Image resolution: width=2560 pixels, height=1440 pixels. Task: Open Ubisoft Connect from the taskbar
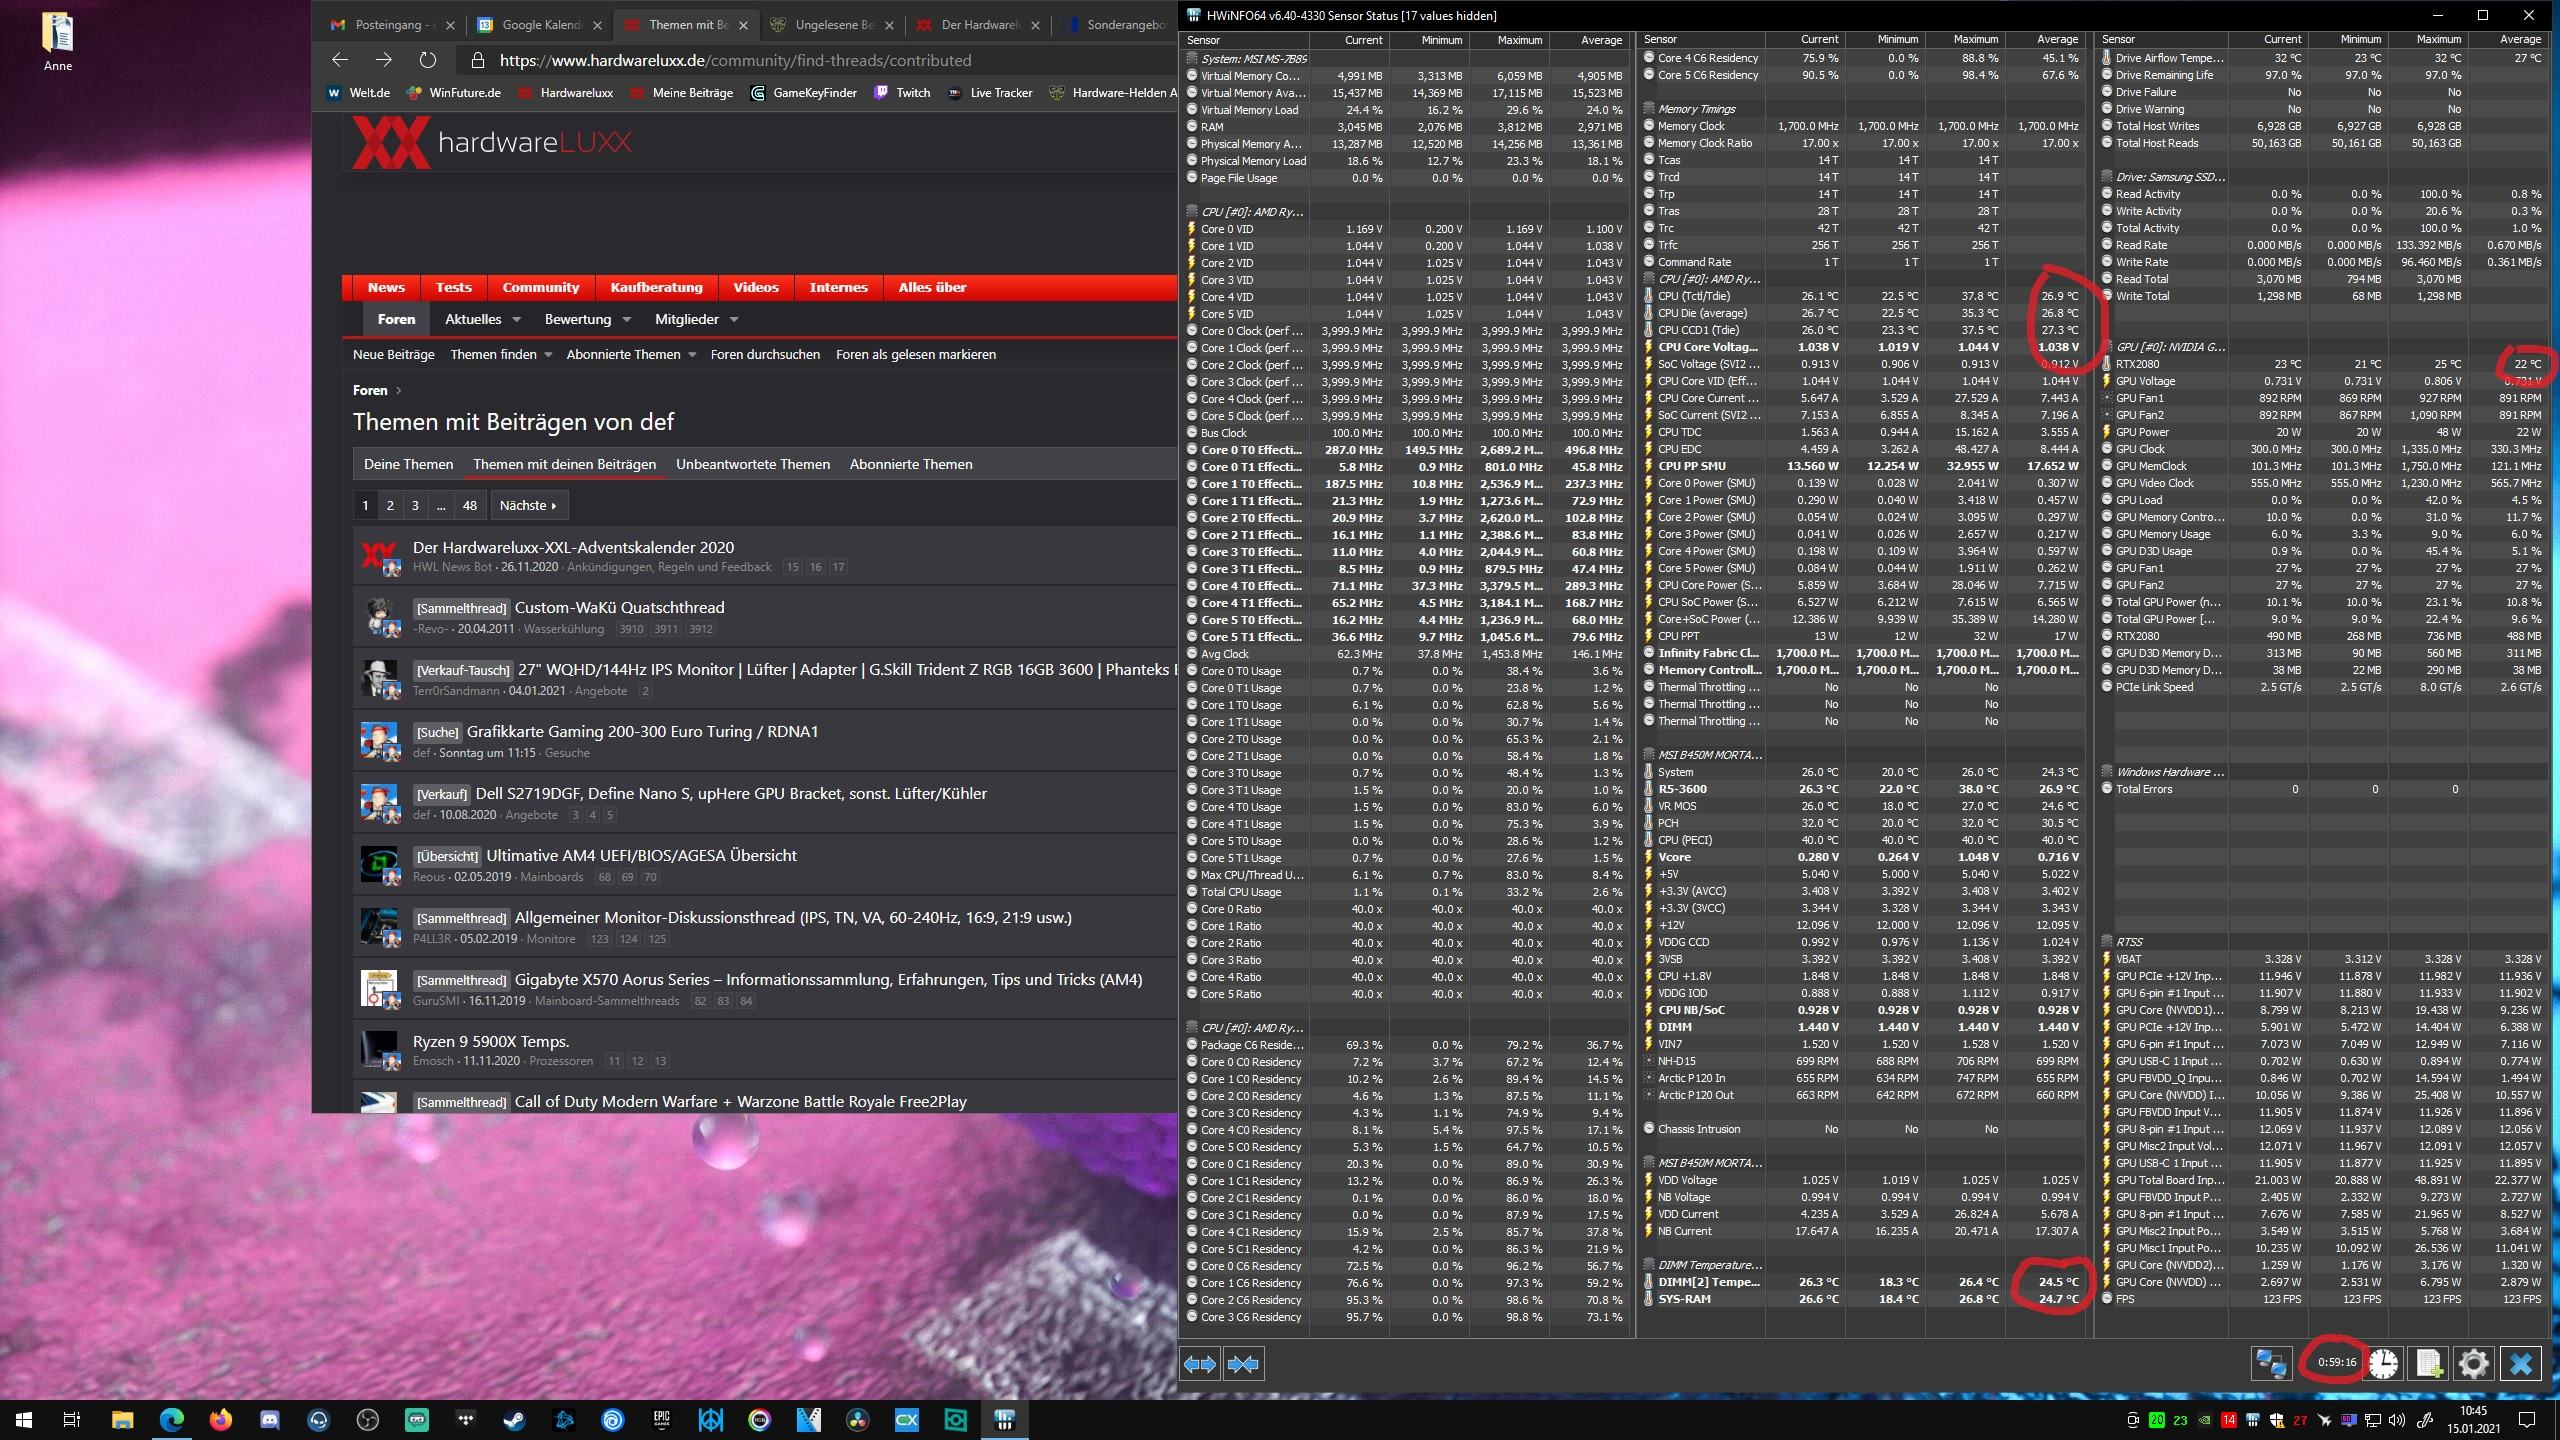[613, 1419]
